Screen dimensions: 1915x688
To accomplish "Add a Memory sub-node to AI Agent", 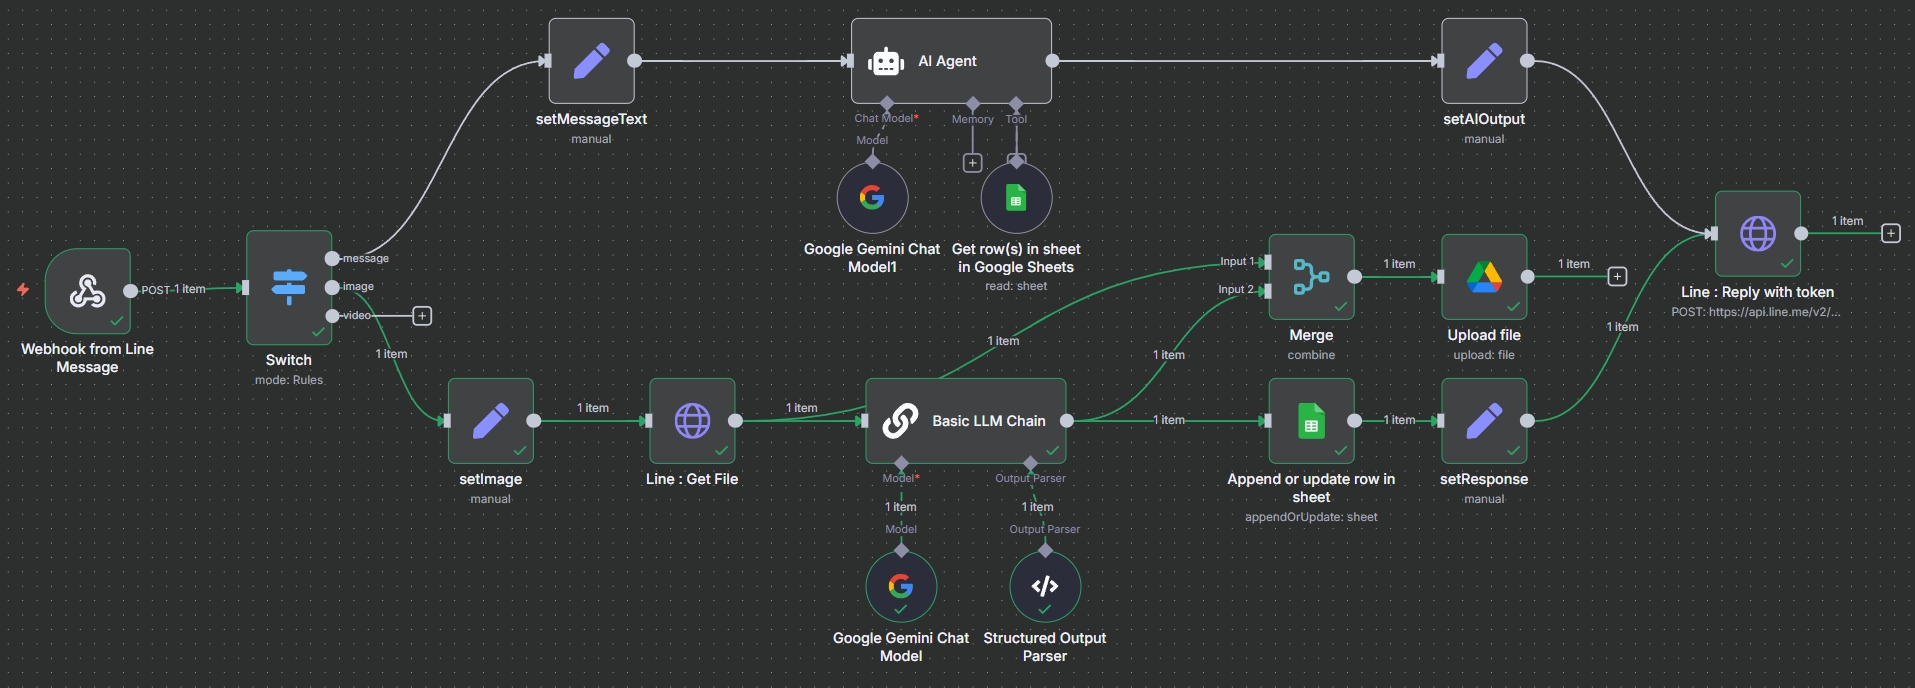I will click(972, 163).
